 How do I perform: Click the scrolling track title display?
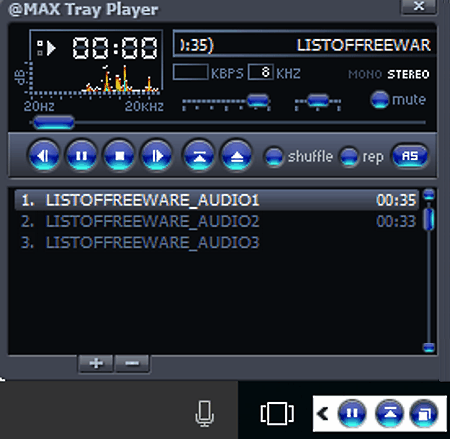305,44
